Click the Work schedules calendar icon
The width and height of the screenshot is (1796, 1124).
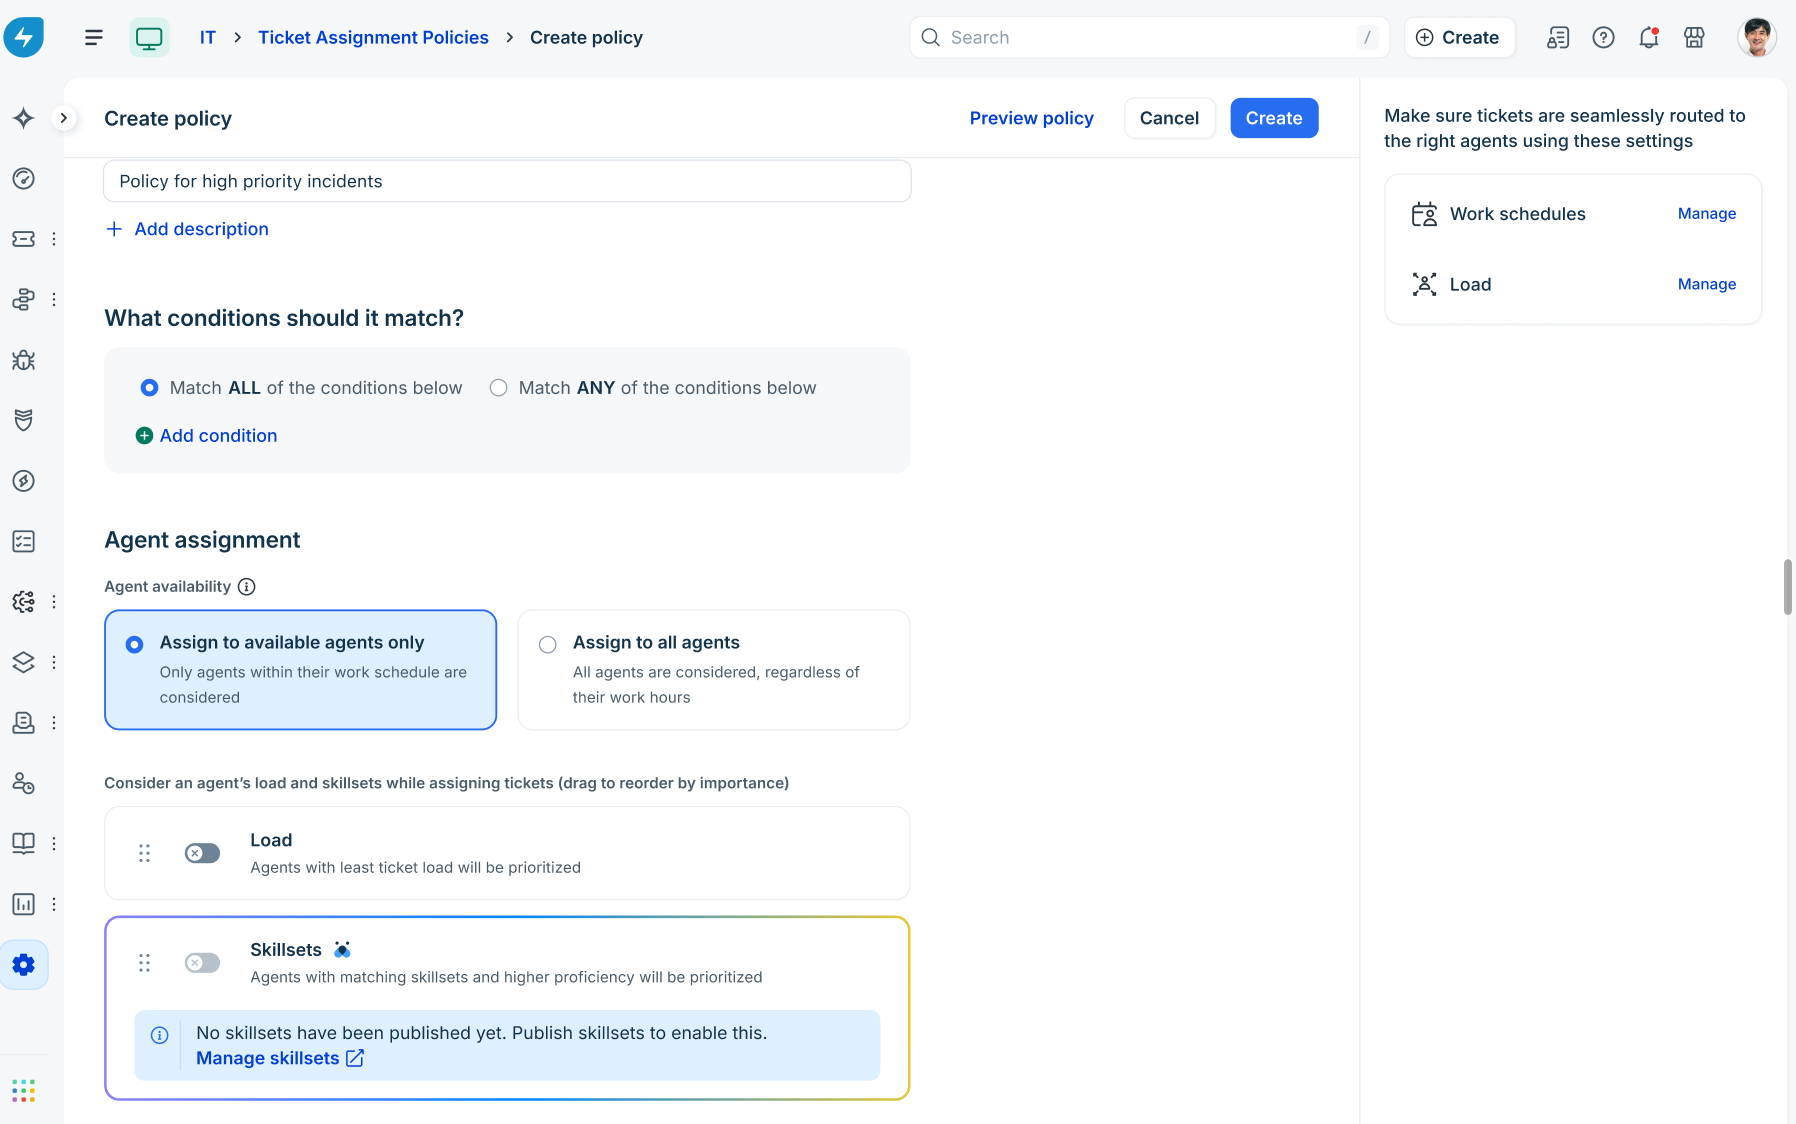click(1424, 214)
